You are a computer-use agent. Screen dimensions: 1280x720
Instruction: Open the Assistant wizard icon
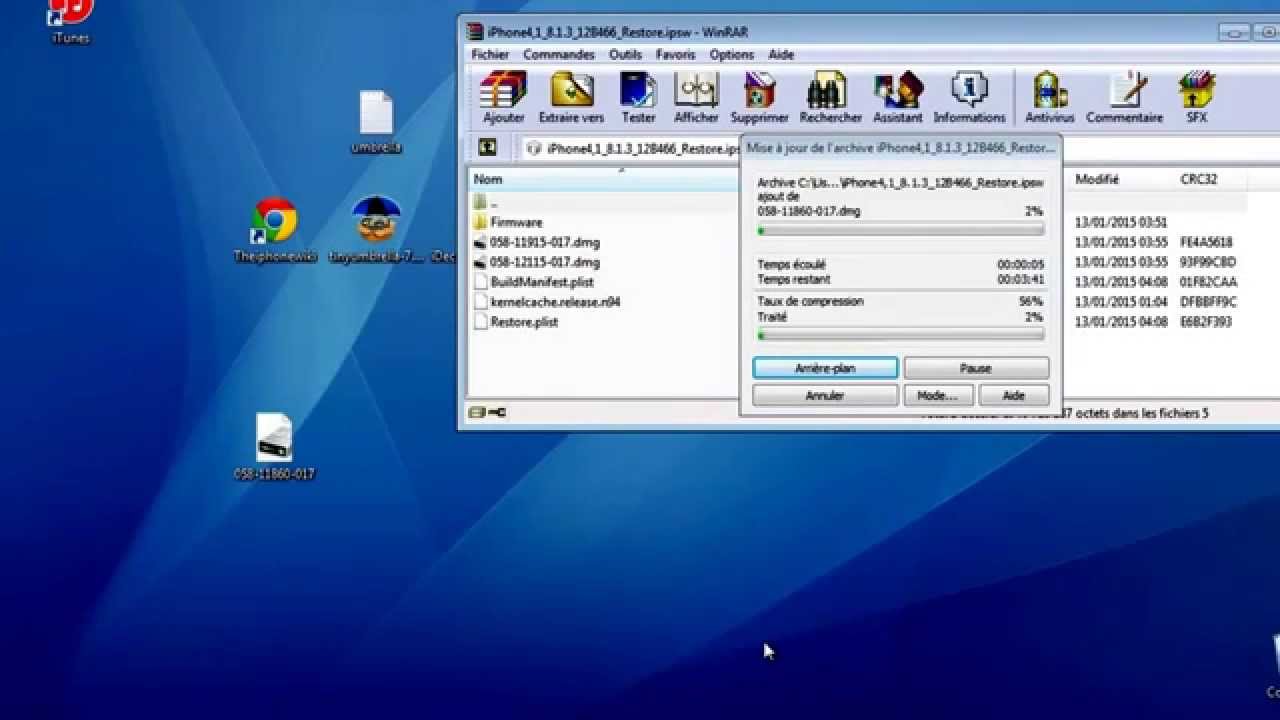tap(897, 97)
